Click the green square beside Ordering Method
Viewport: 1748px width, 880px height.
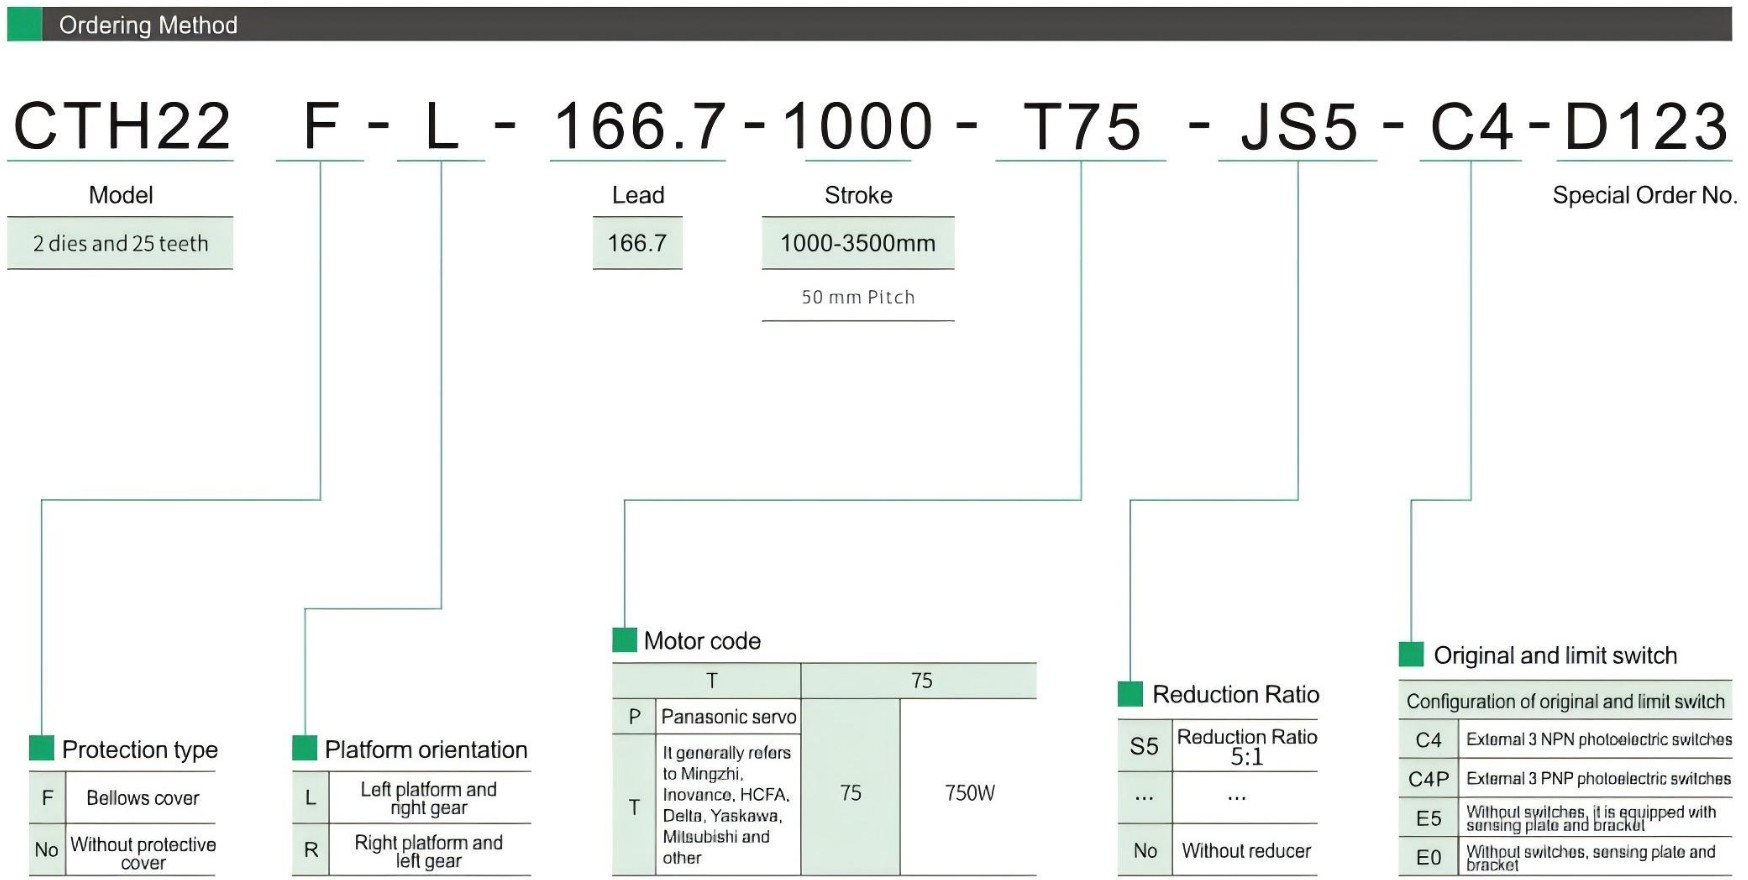24,24
